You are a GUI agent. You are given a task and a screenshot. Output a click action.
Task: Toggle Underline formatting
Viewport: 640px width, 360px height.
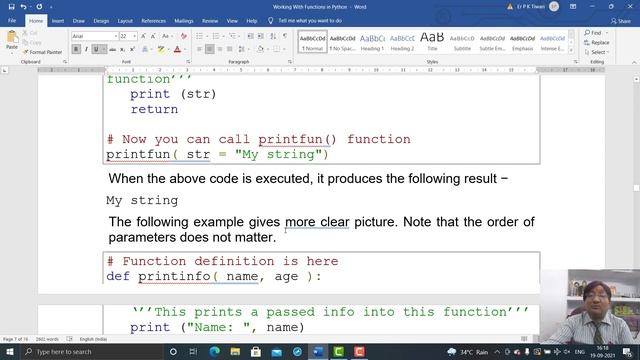(96, 49)
